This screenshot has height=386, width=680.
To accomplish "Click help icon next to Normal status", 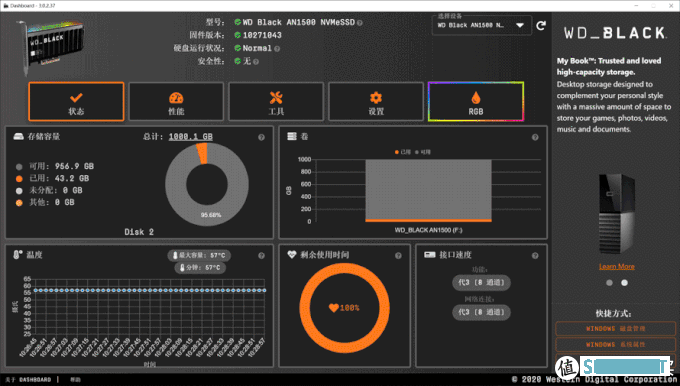I will 277,49.
